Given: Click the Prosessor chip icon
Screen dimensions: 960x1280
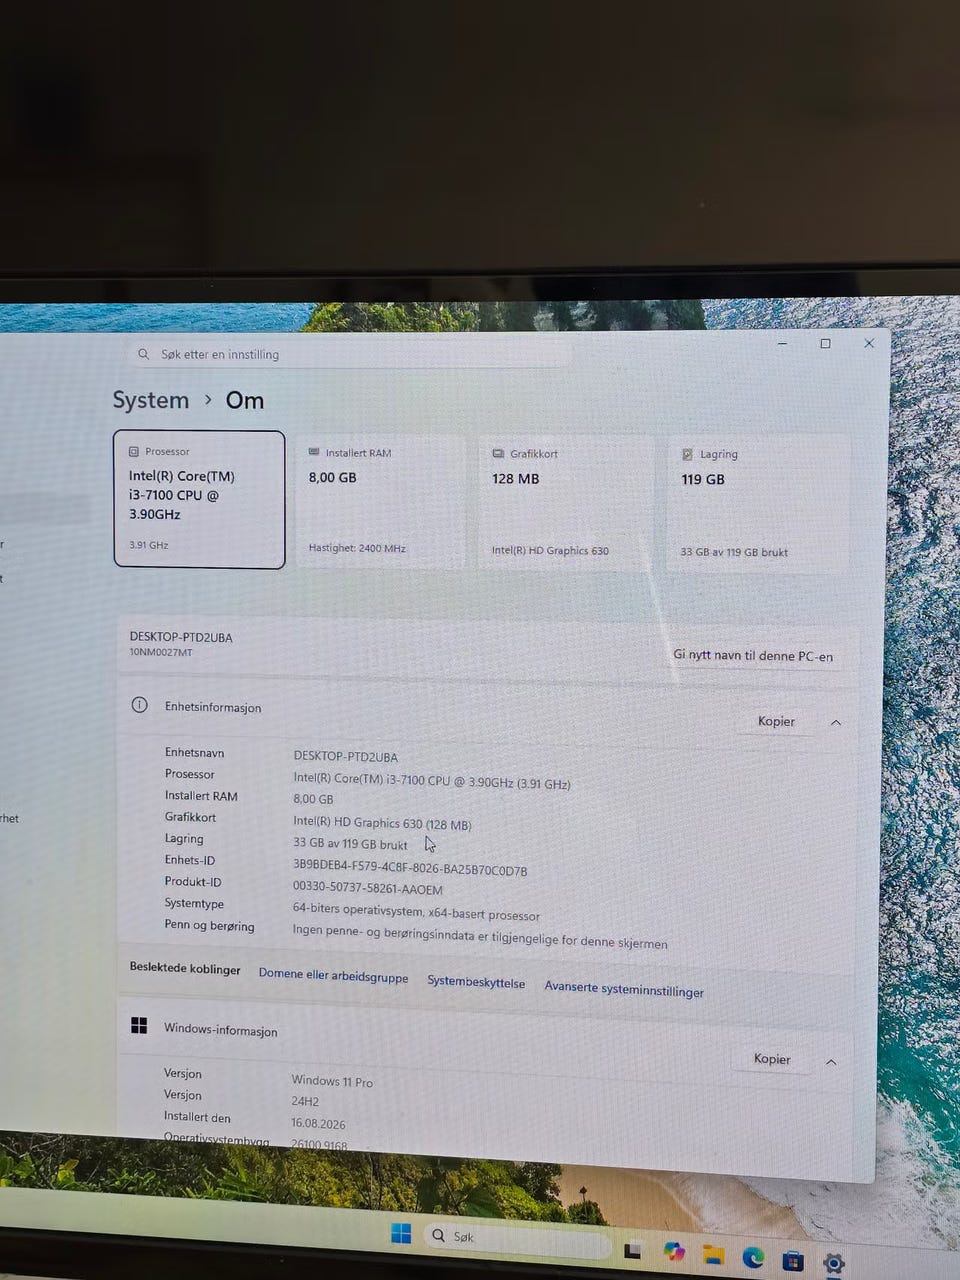Looking at the screenshot, I should (134, 451).
